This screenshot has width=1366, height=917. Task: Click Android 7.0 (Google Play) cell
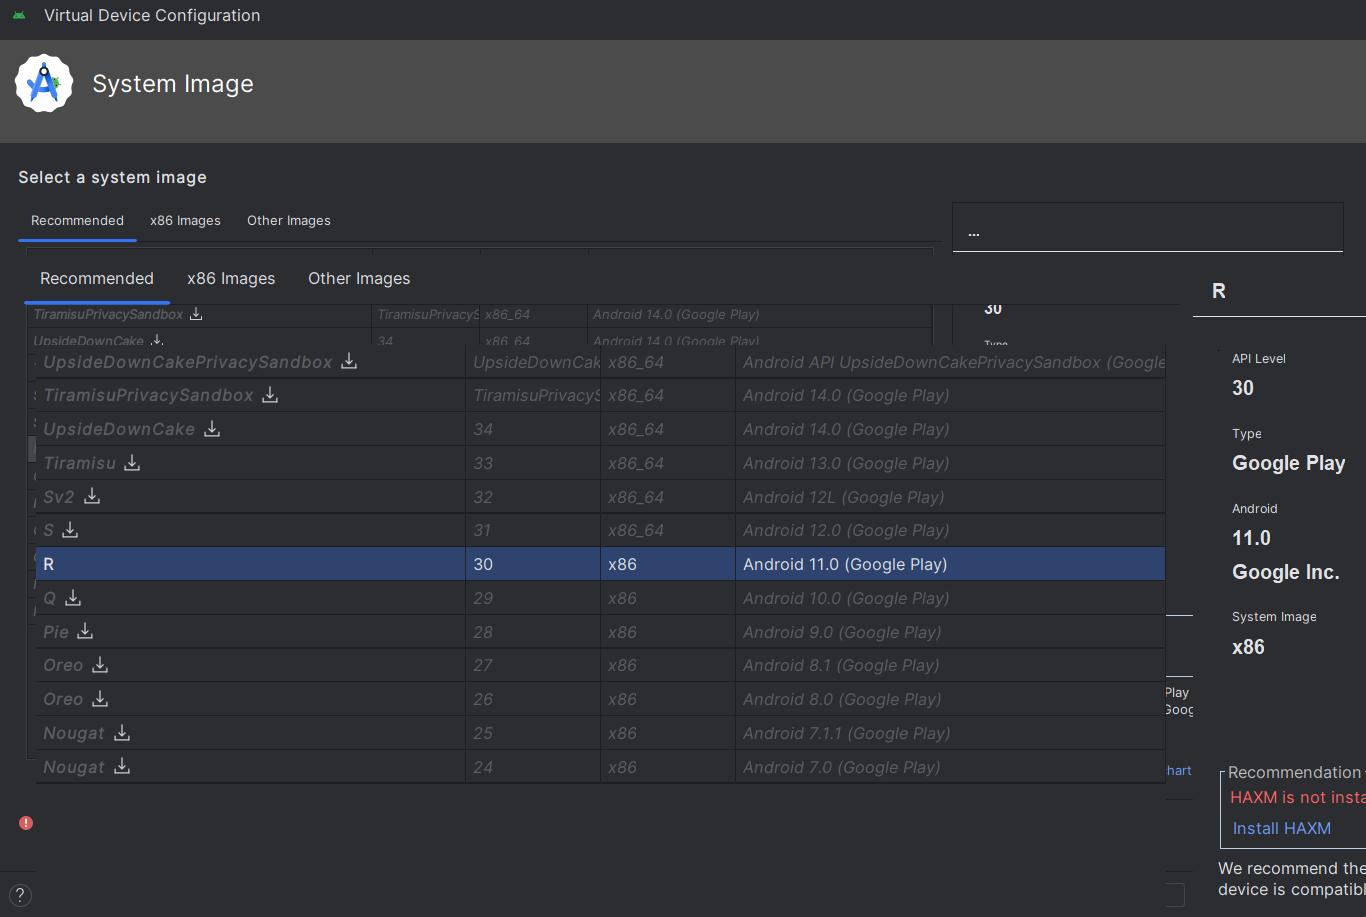tap(950, 767)
